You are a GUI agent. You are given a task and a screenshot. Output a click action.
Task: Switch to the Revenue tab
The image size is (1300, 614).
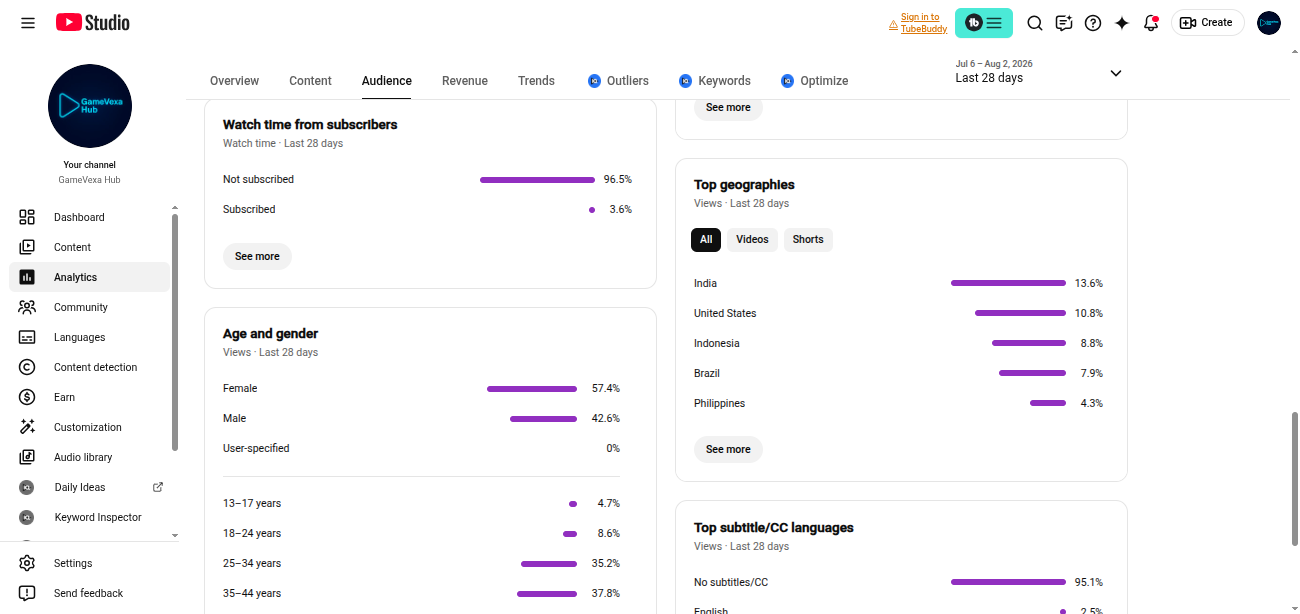click(x=465, y=81)
